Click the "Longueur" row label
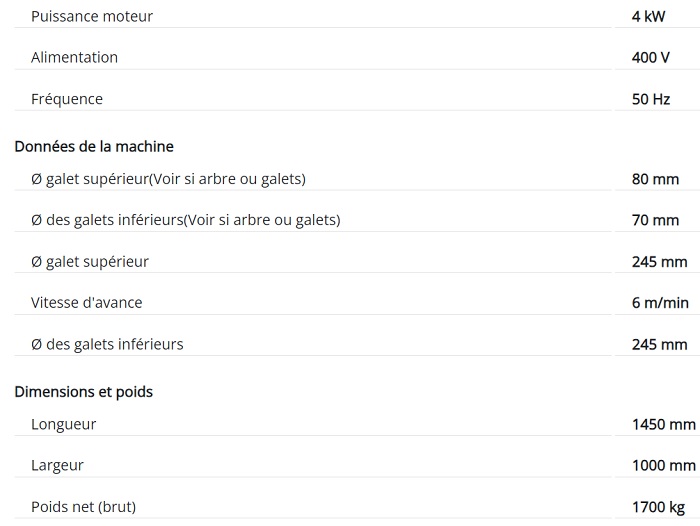This screenshot has width=700, height=526. pyautogui.click(x=64, y=424)
